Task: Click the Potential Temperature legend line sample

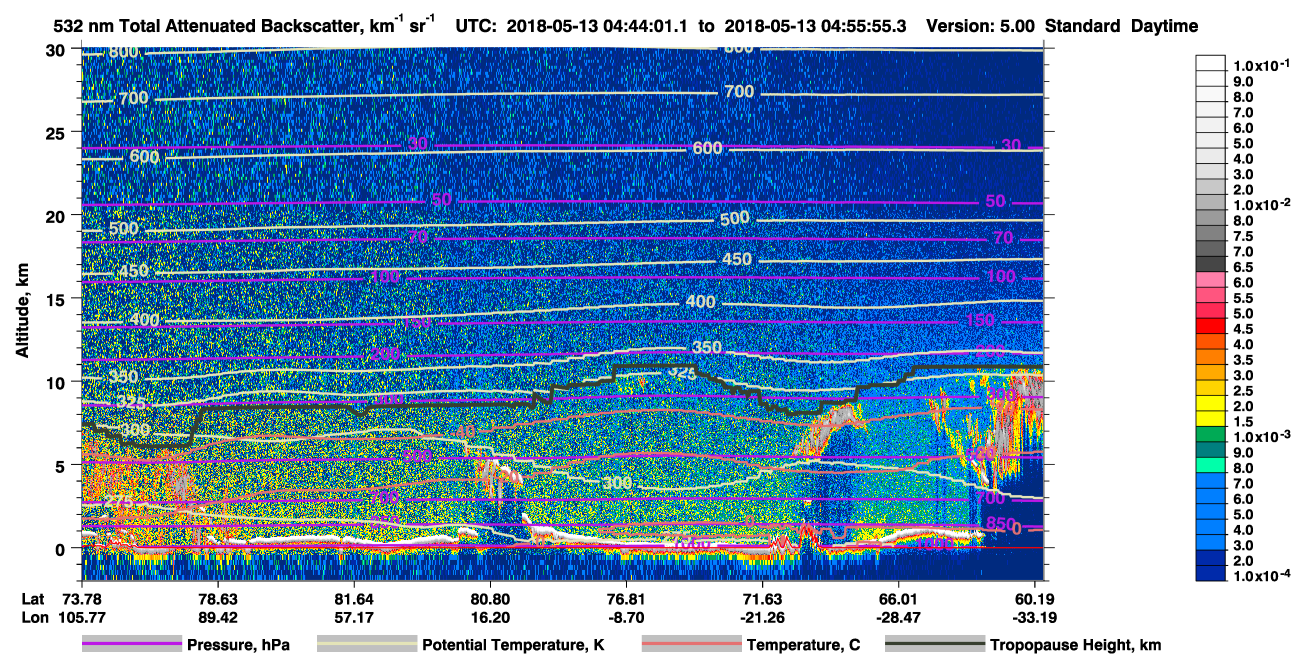Action: [366, 645]
